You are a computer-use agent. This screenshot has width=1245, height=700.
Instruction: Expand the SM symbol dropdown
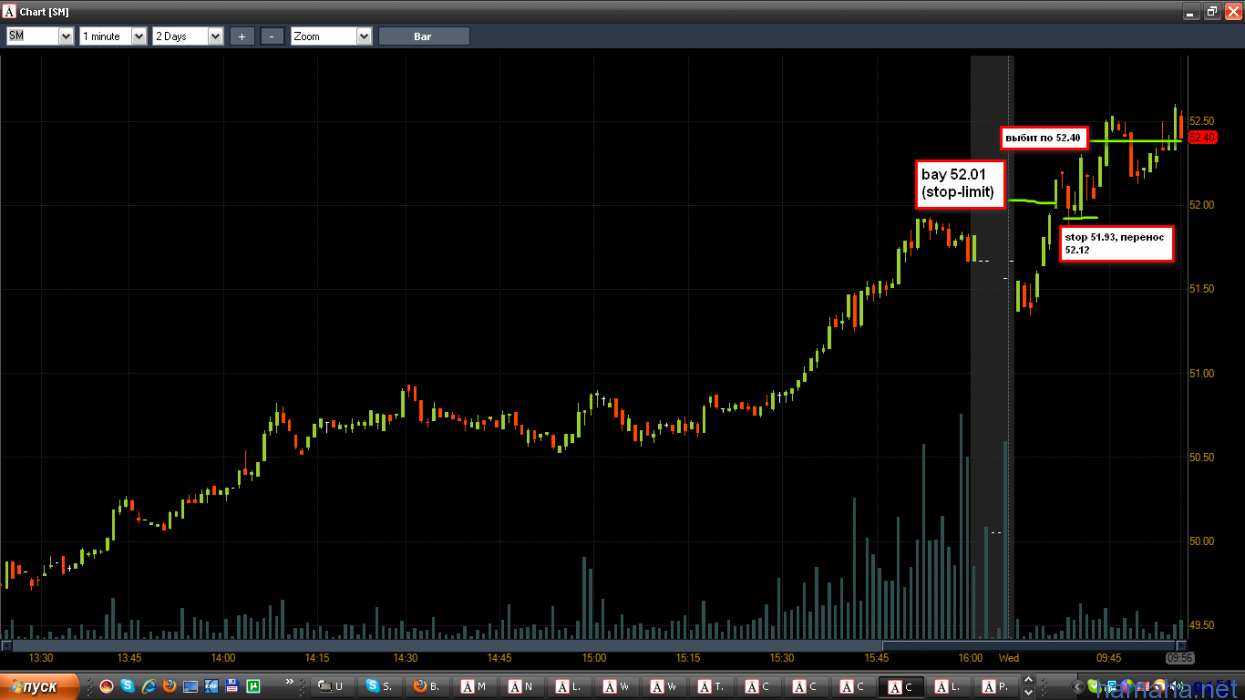[x=66, y=36]
